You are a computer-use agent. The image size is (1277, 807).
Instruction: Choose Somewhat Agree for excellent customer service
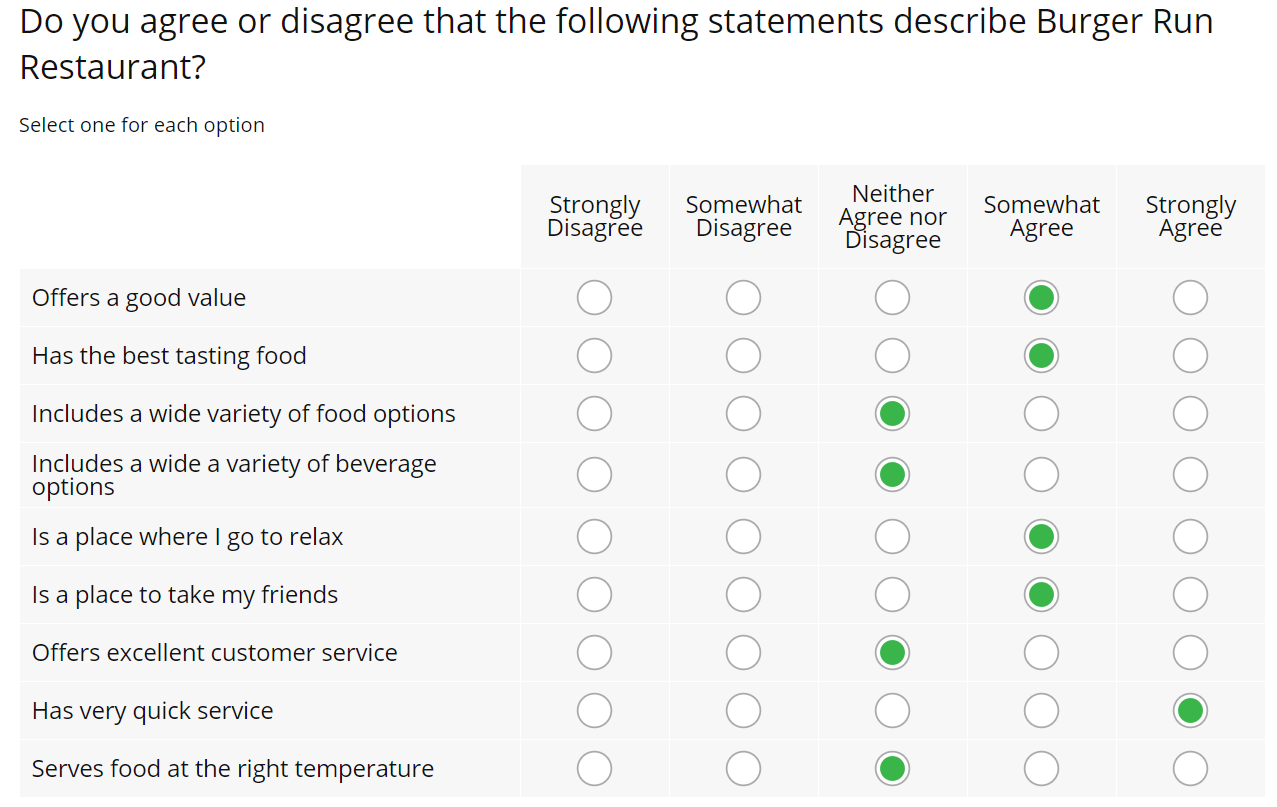[x=1041, y=653]
